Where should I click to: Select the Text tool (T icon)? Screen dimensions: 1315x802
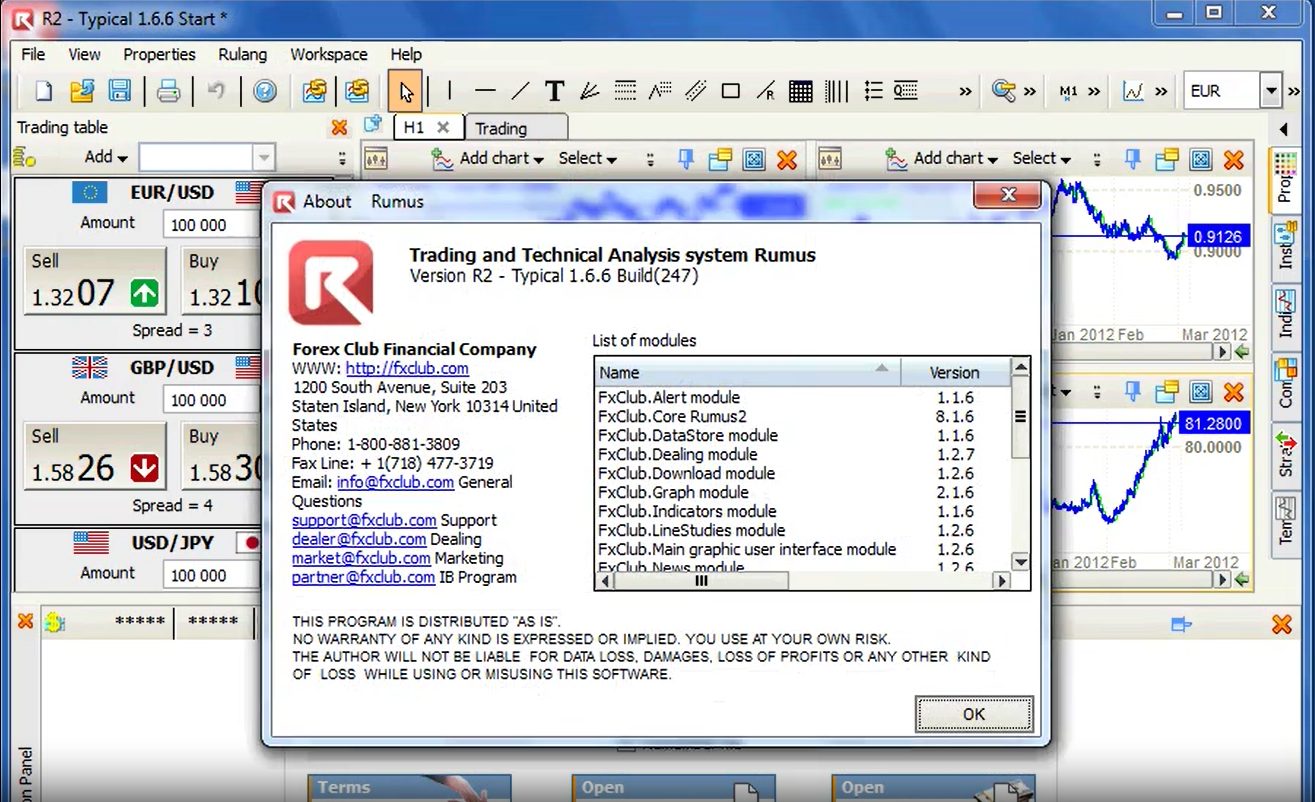(554, 91)
